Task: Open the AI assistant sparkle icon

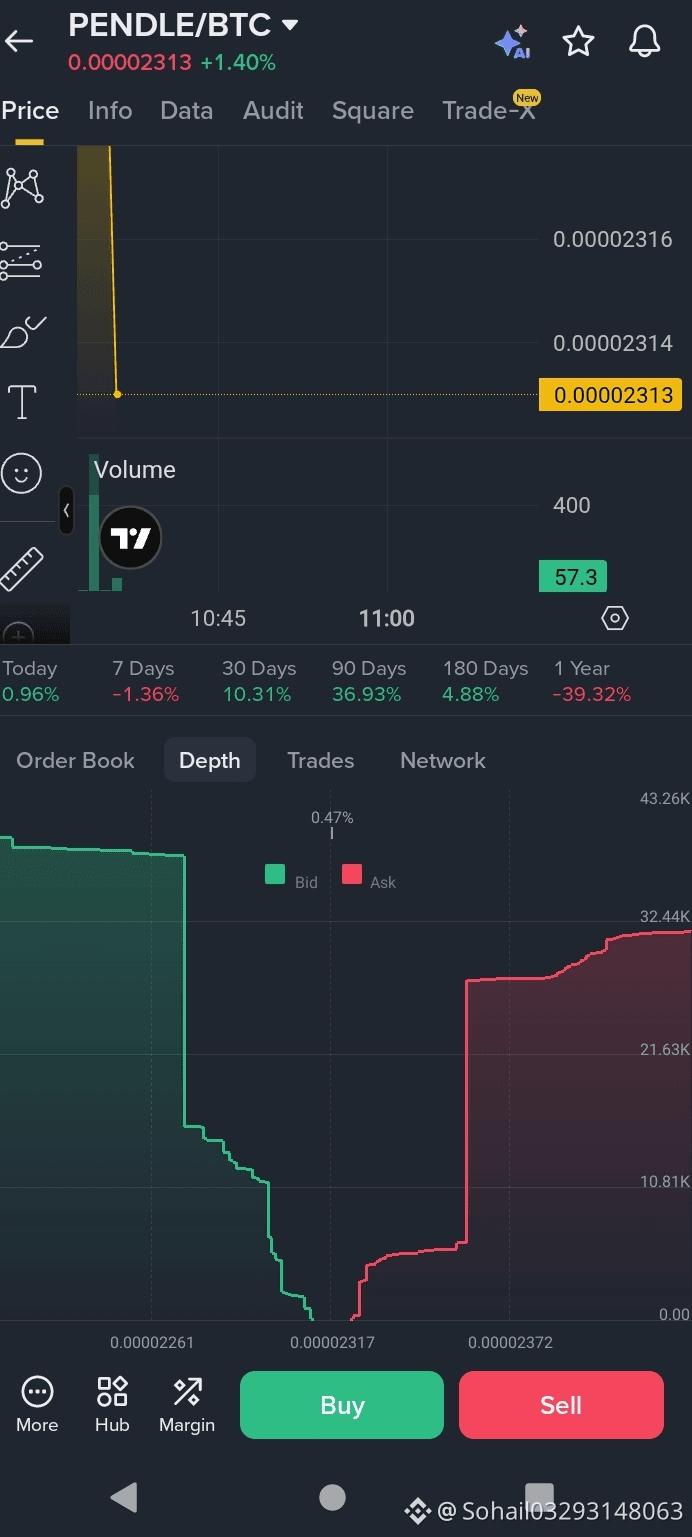Action: (x=512, y=42)
